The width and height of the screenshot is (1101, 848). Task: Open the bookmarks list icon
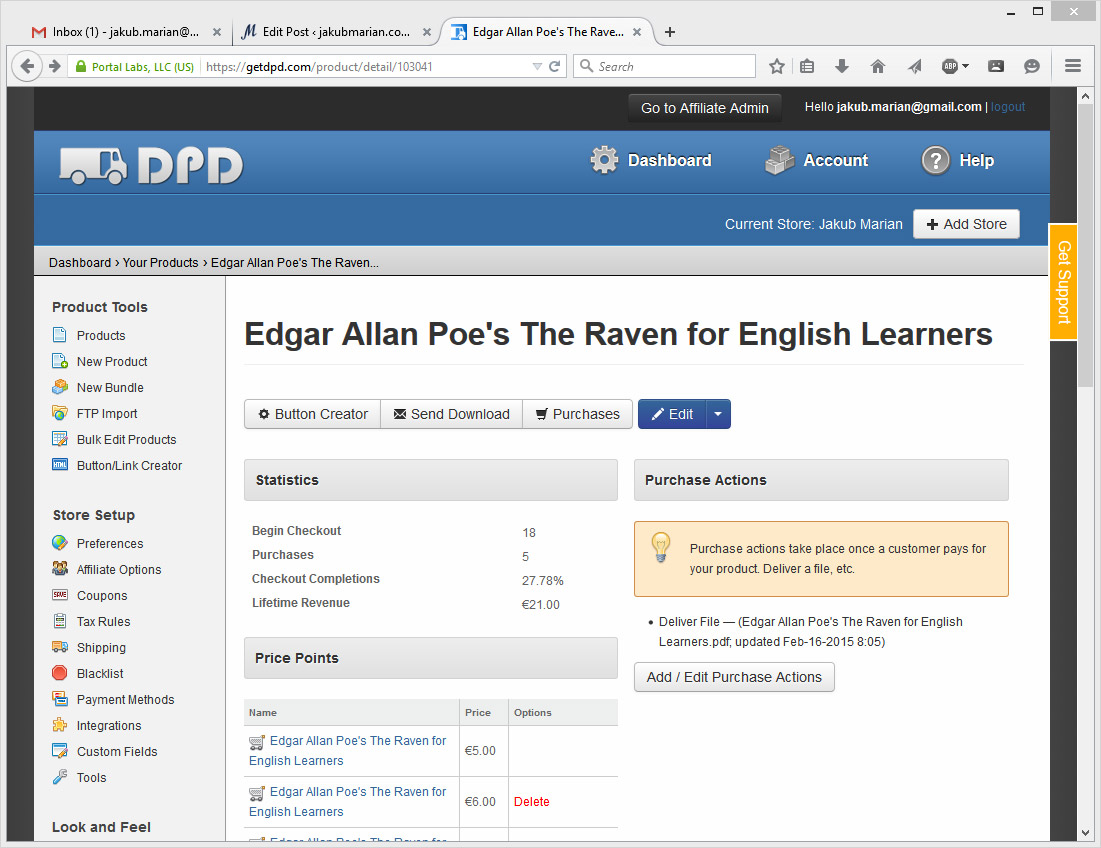(807, 66)
